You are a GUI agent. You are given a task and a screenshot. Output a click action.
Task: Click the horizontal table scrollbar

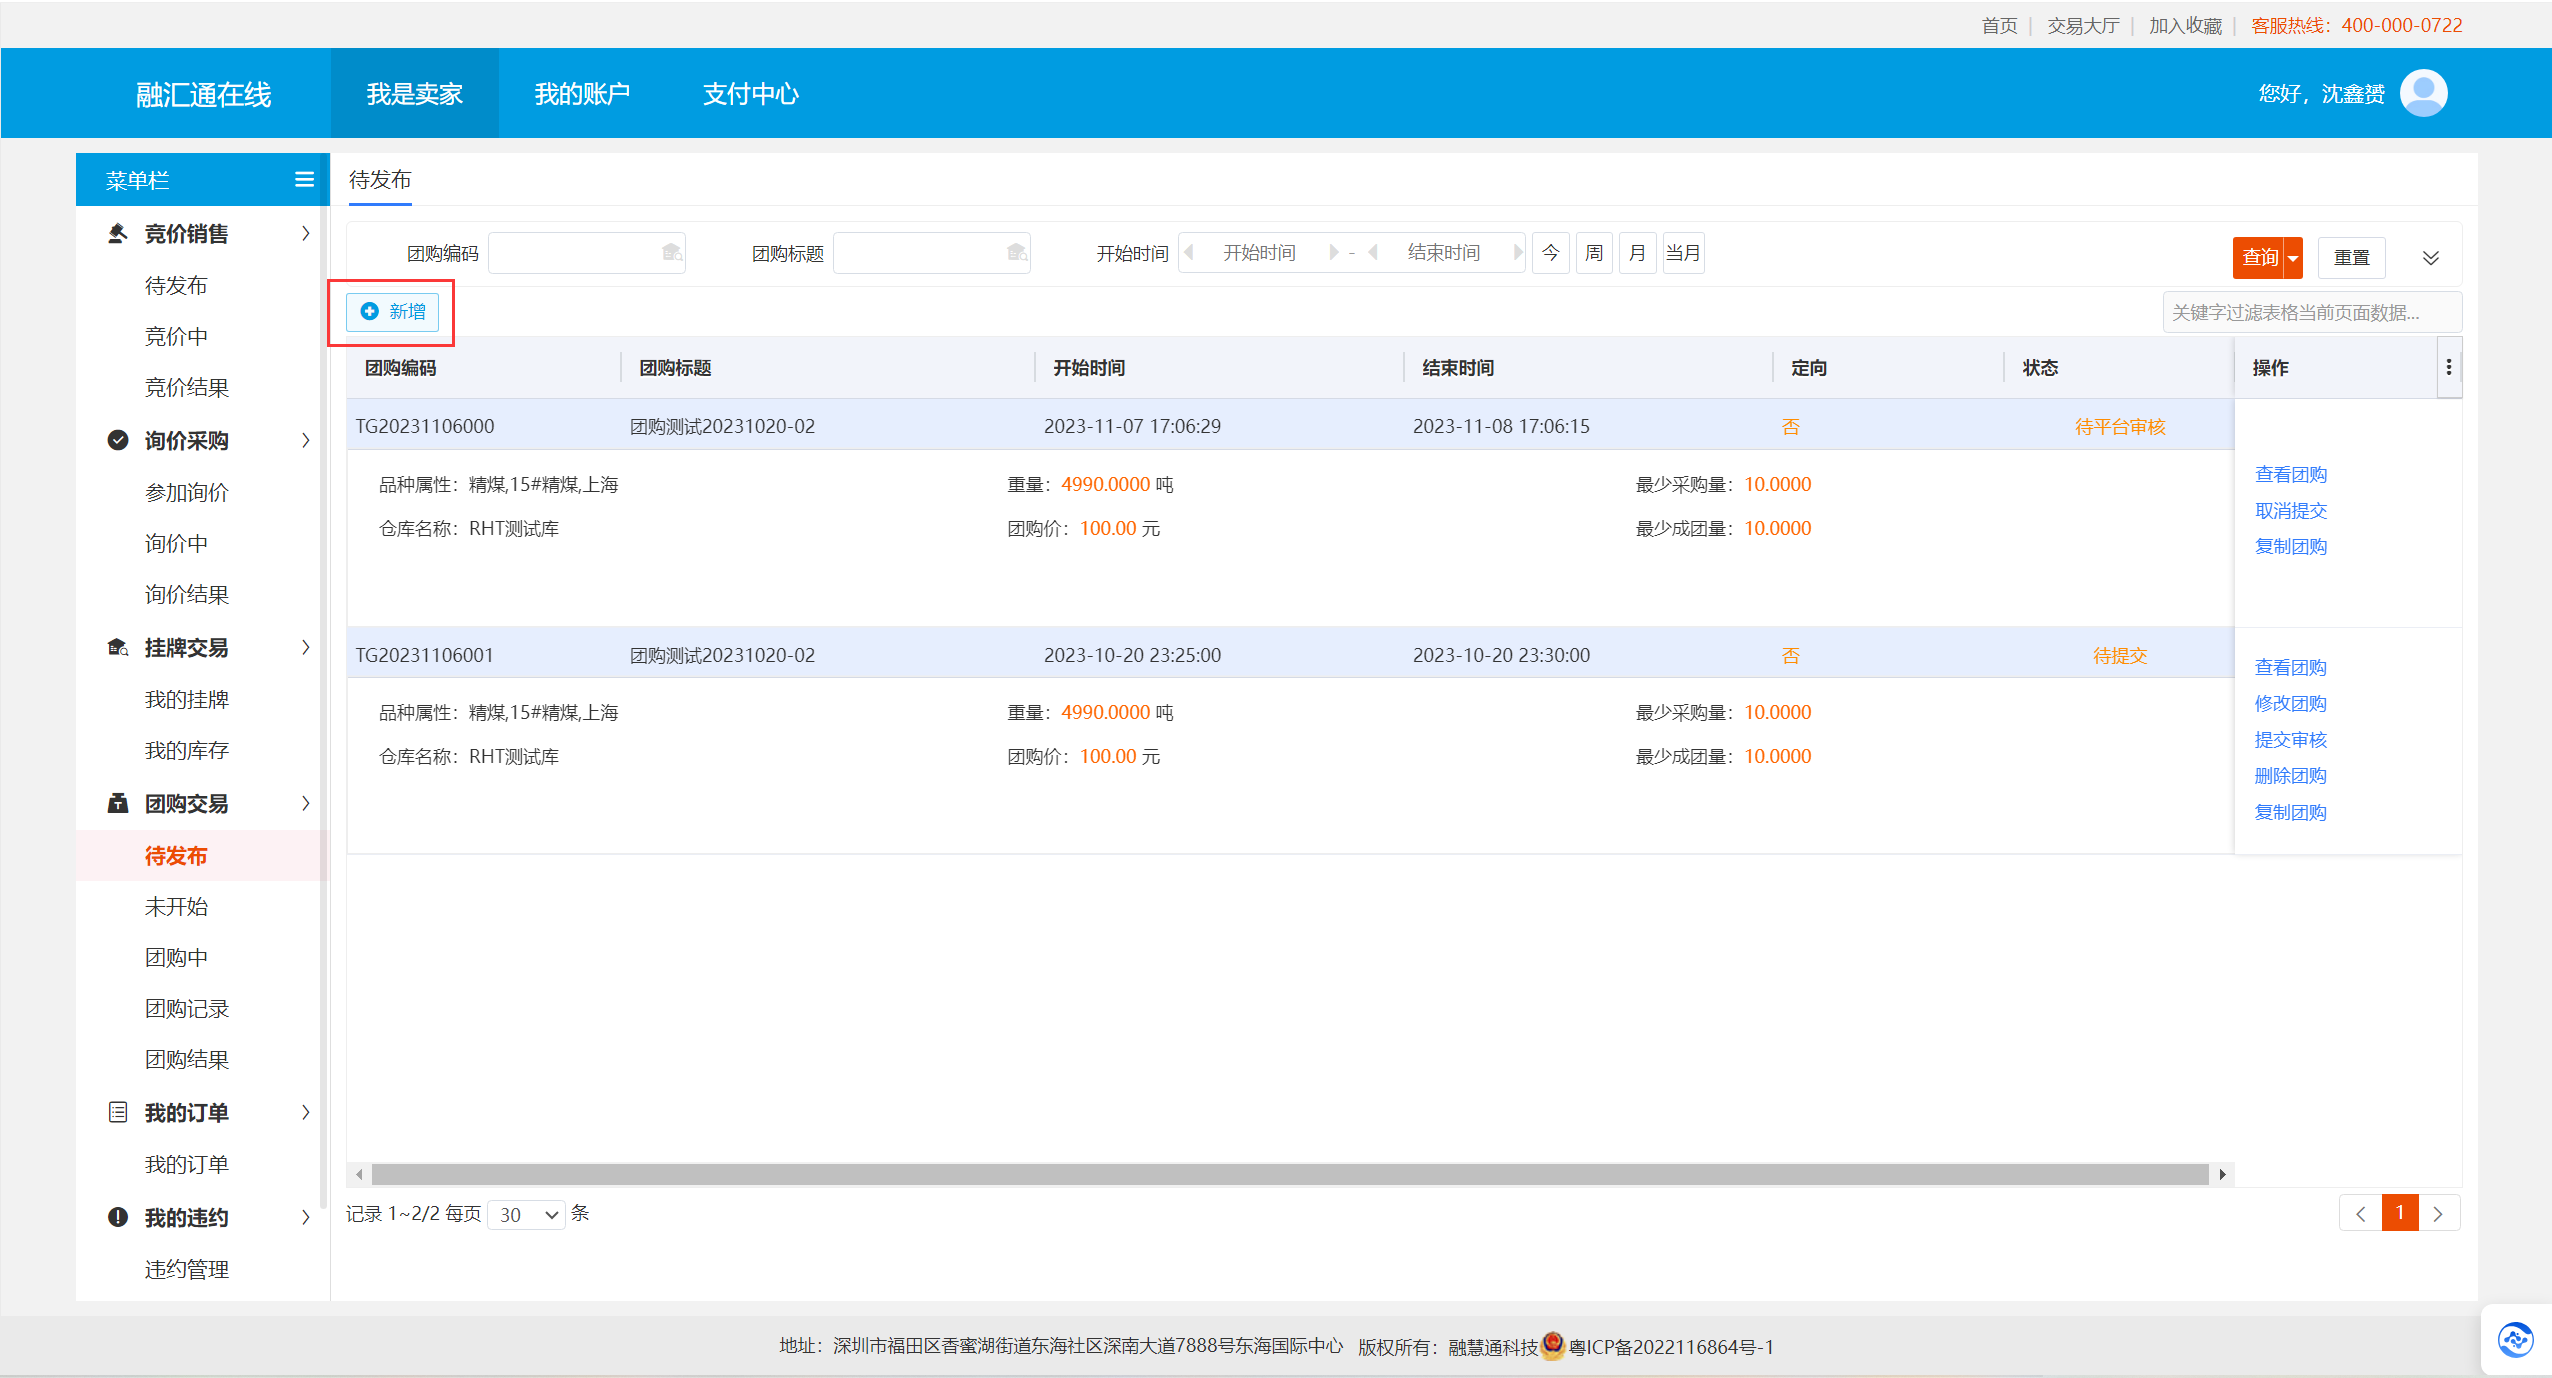tap(1290, 1174)
